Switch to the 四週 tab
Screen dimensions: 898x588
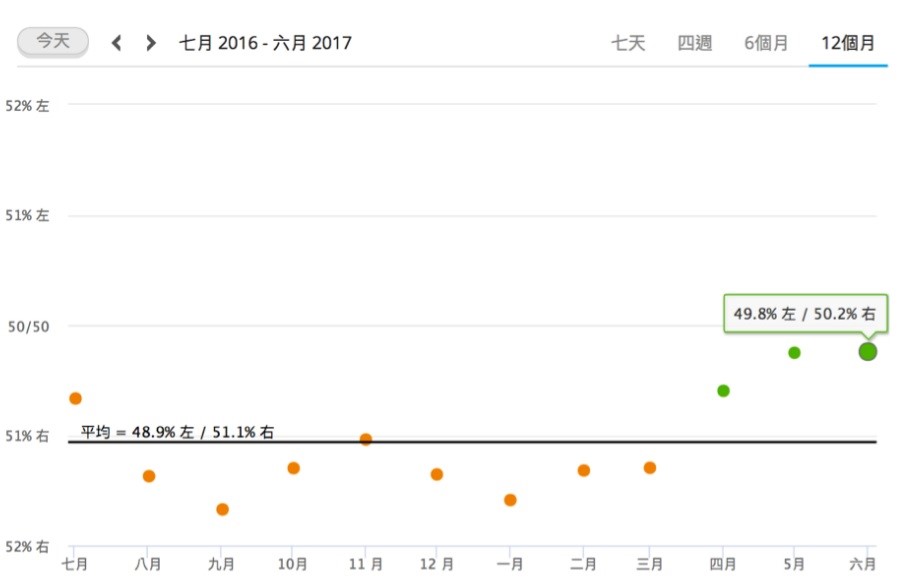pos(694,43)
